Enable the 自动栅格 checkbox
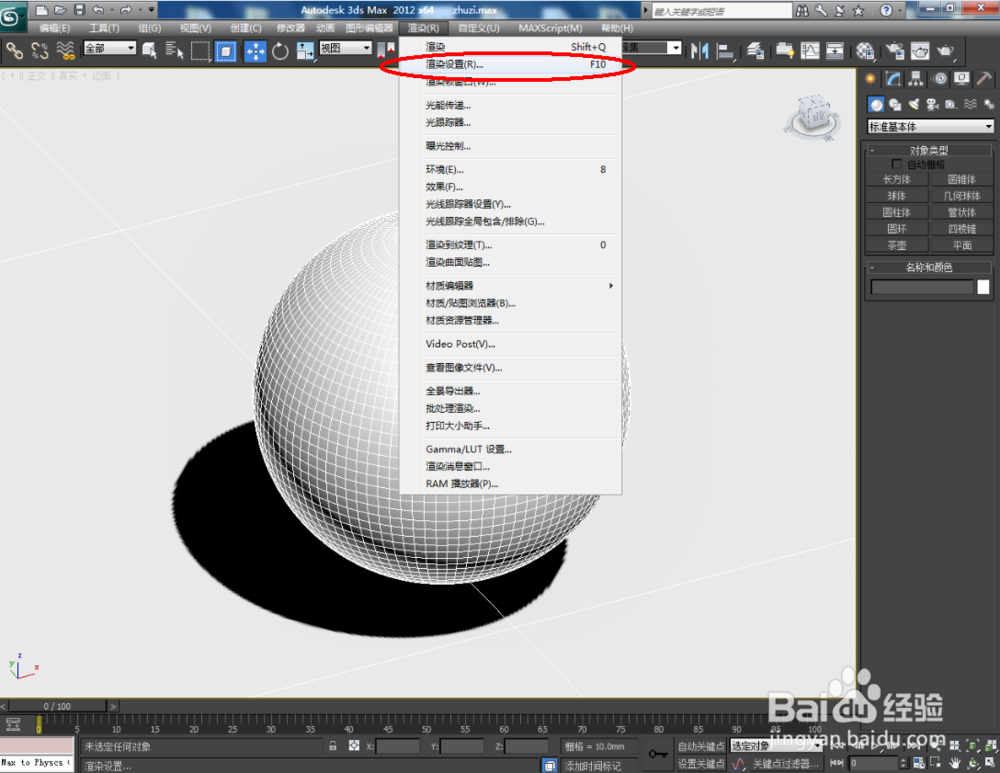The image size is (1000, 773). coord(897,165)
